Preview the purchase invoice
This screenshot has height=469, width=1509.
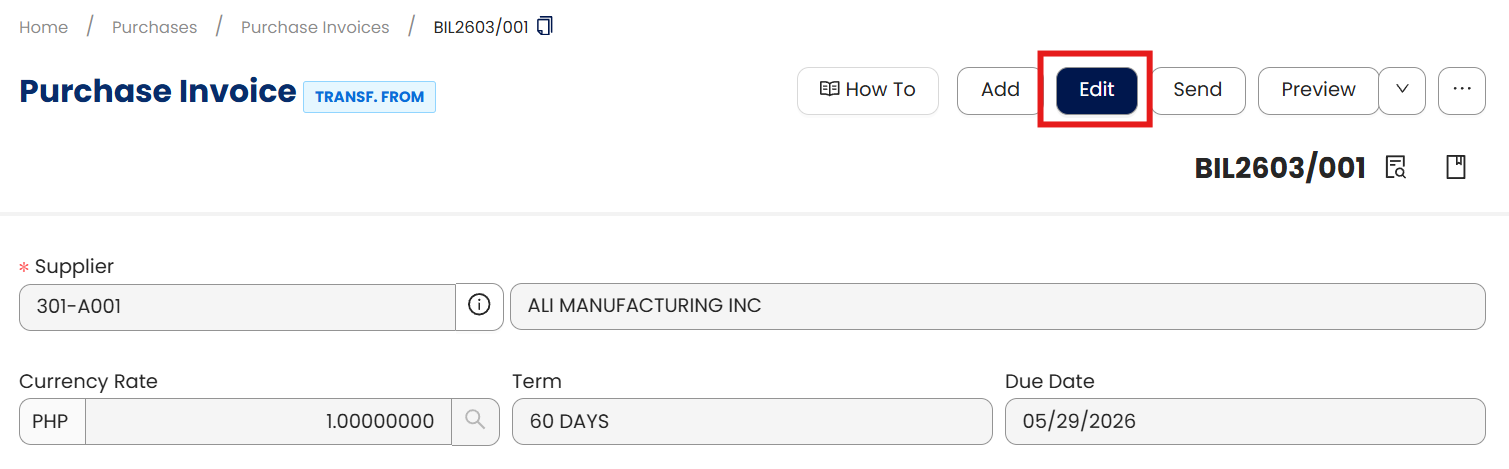click(1317, 90)
